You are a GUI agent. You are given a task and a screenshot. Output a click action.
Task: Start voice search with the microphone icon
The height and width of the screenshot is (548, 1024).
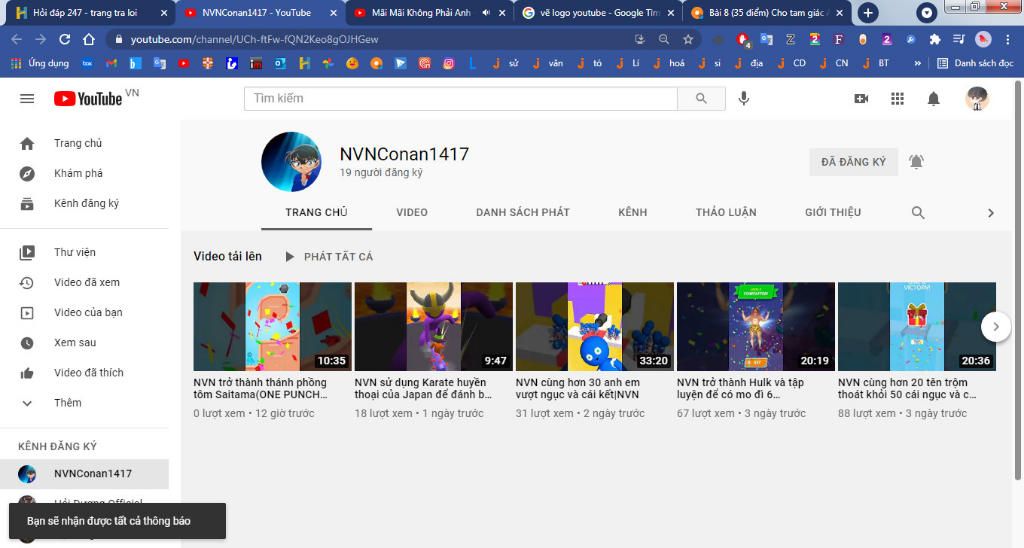point(743,99)
